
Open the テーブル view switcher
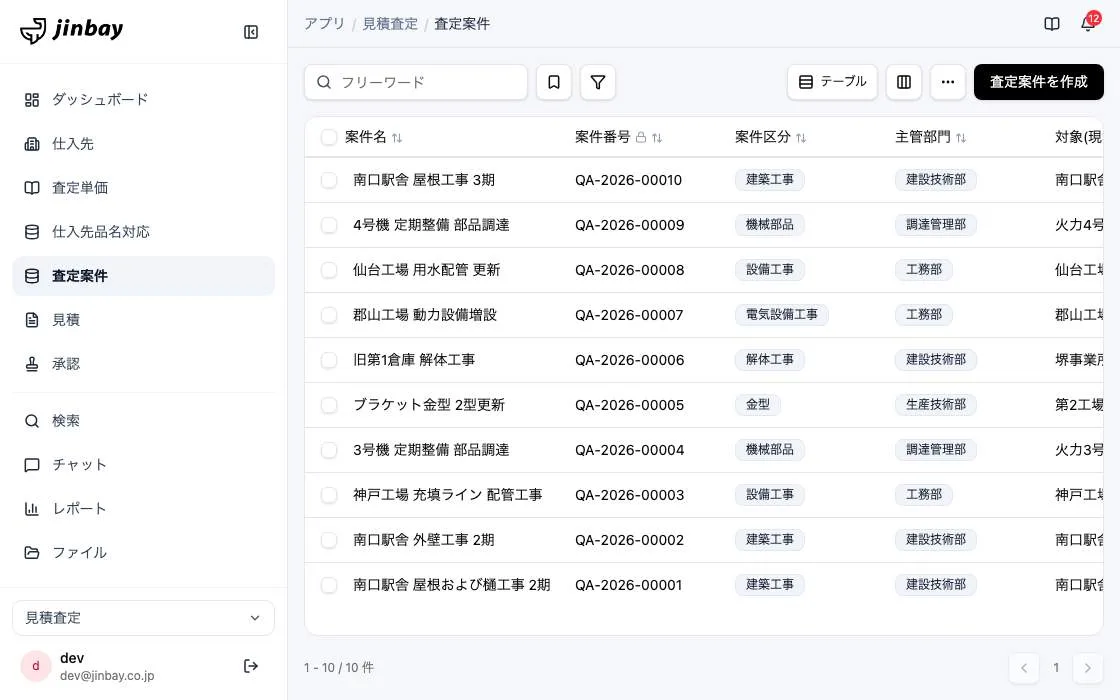tap(832, 82)
